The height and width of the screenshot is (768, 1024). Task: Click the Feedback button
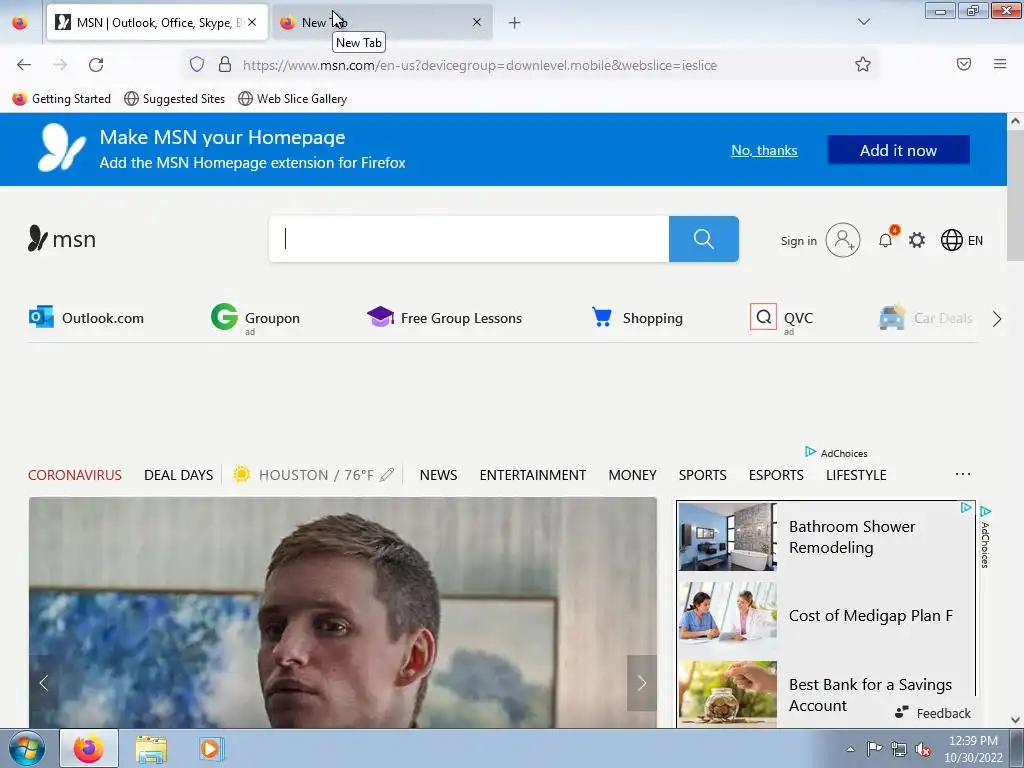[x=933, y=713]
